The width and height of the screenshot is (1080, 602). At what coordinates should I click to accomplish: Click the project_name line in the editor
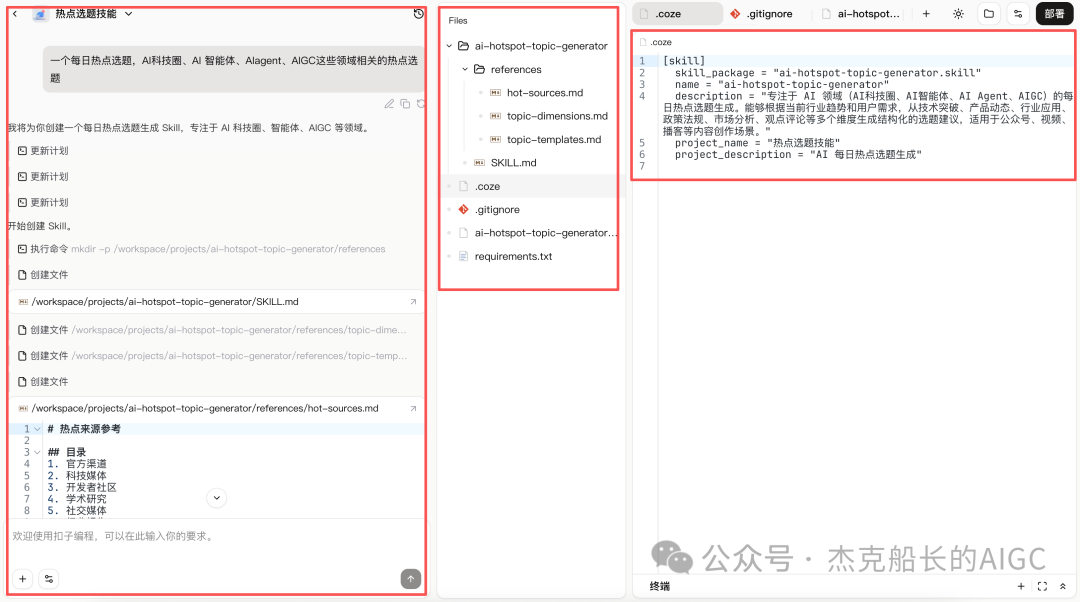click(x=757, y=143)
